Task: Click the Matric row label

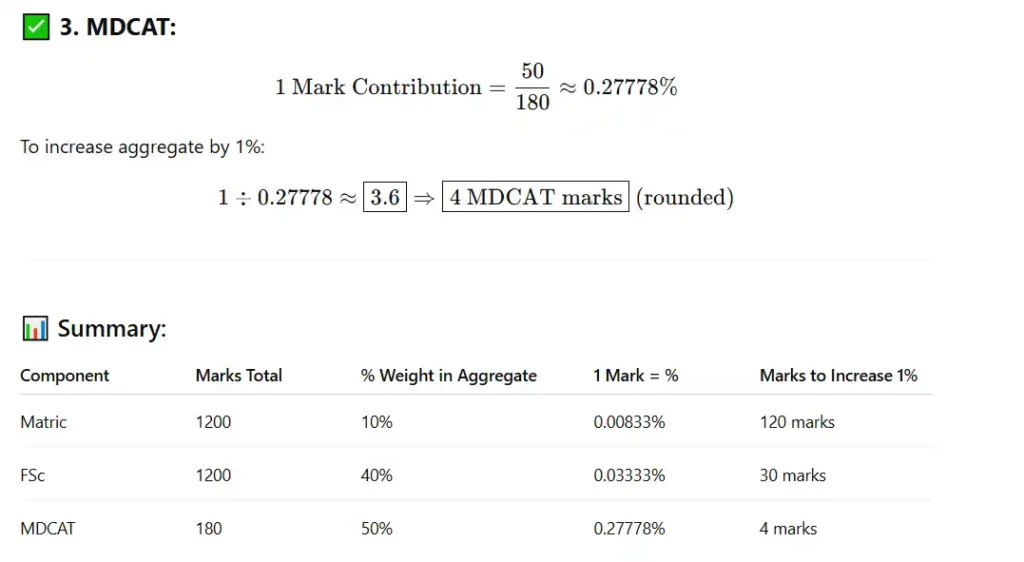Action: coord(44,422)
